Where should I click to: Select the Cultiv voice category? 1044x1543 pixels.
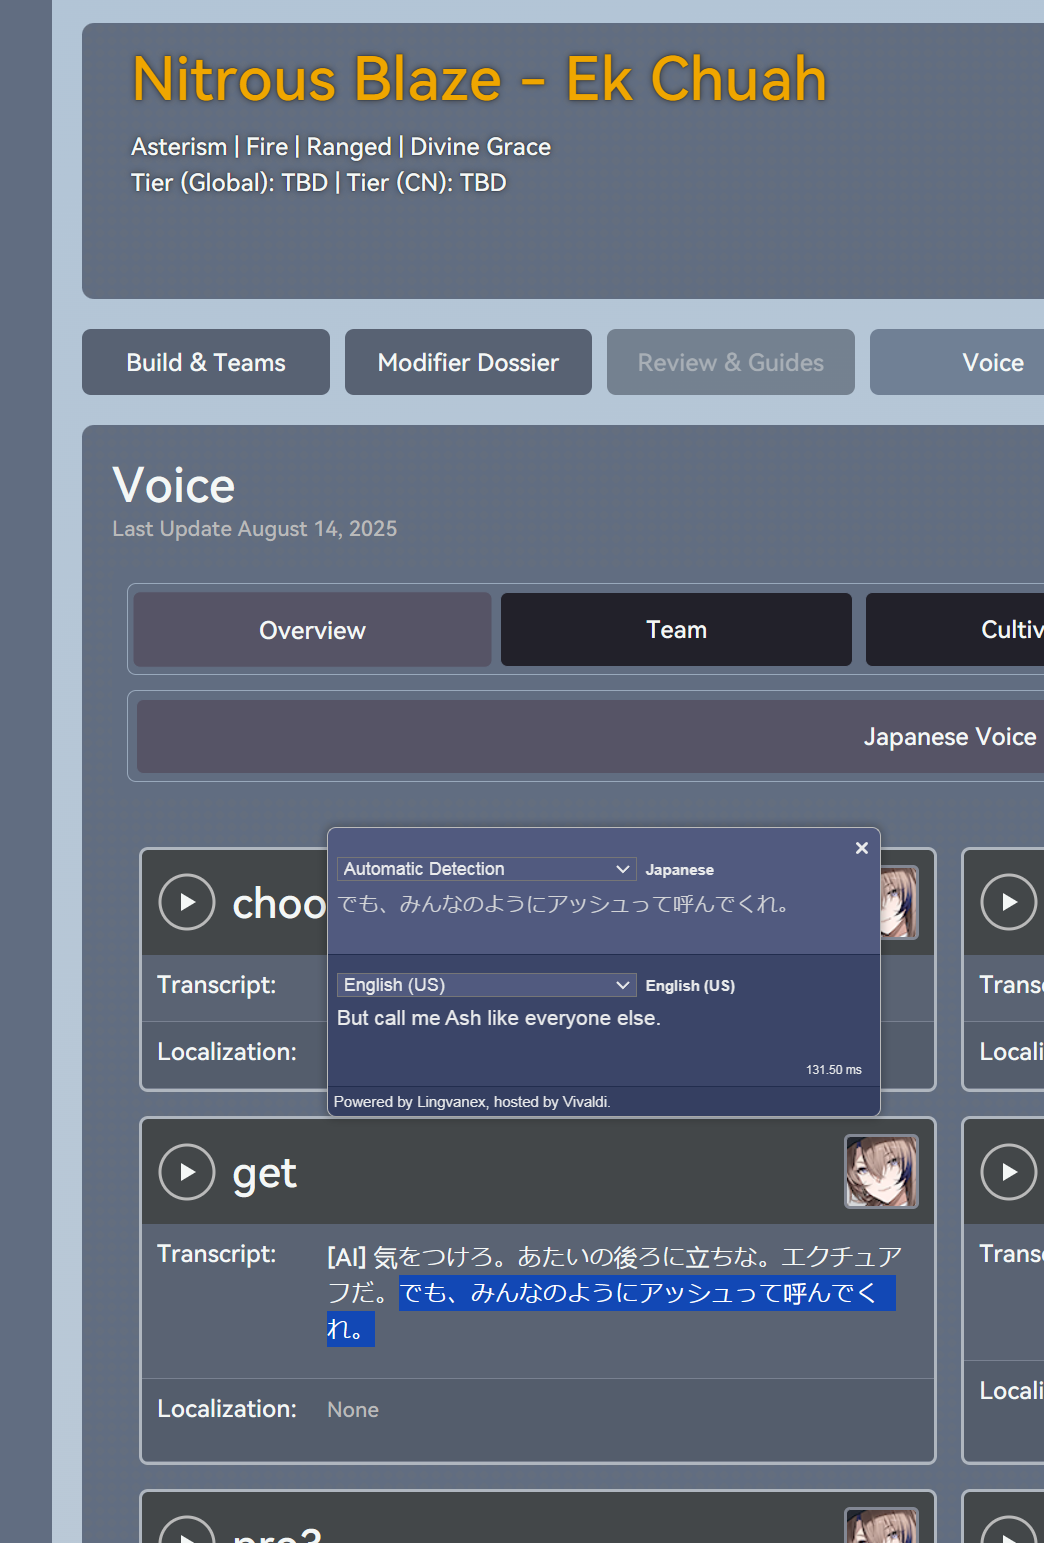pyautogui.click(x=955, y=630)
